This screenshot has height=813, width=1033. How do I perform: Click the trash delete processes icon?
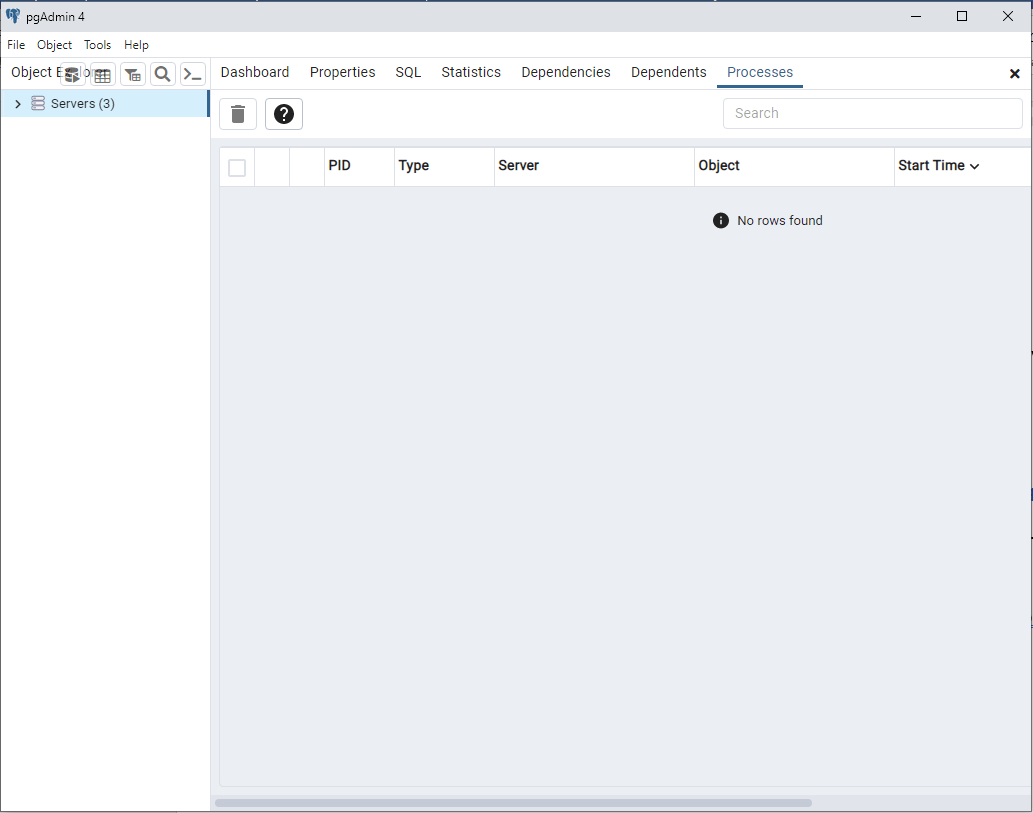click(238, 114)
